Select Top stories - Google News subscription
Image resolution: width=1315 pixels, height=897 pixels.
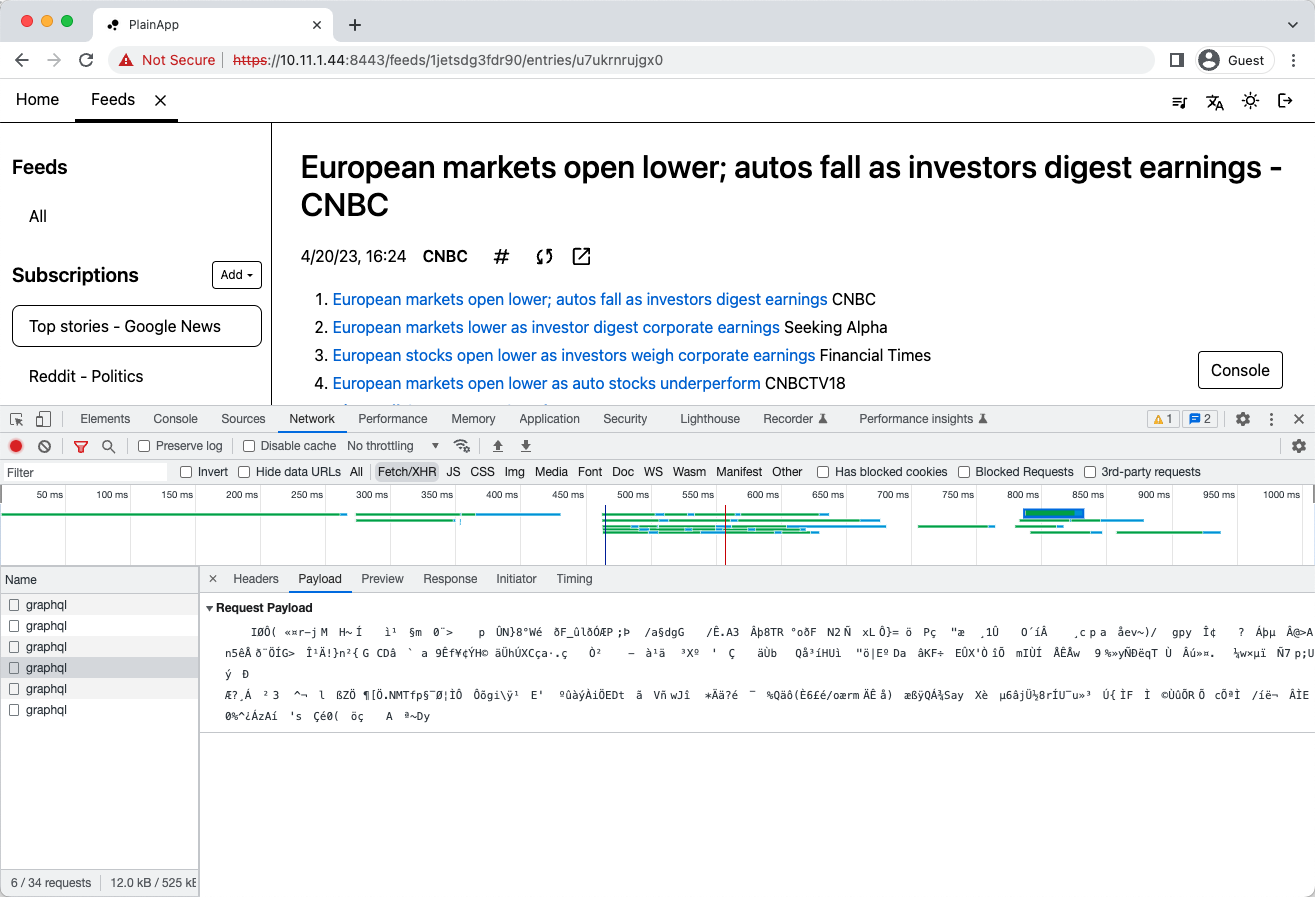tap(137, 326)
